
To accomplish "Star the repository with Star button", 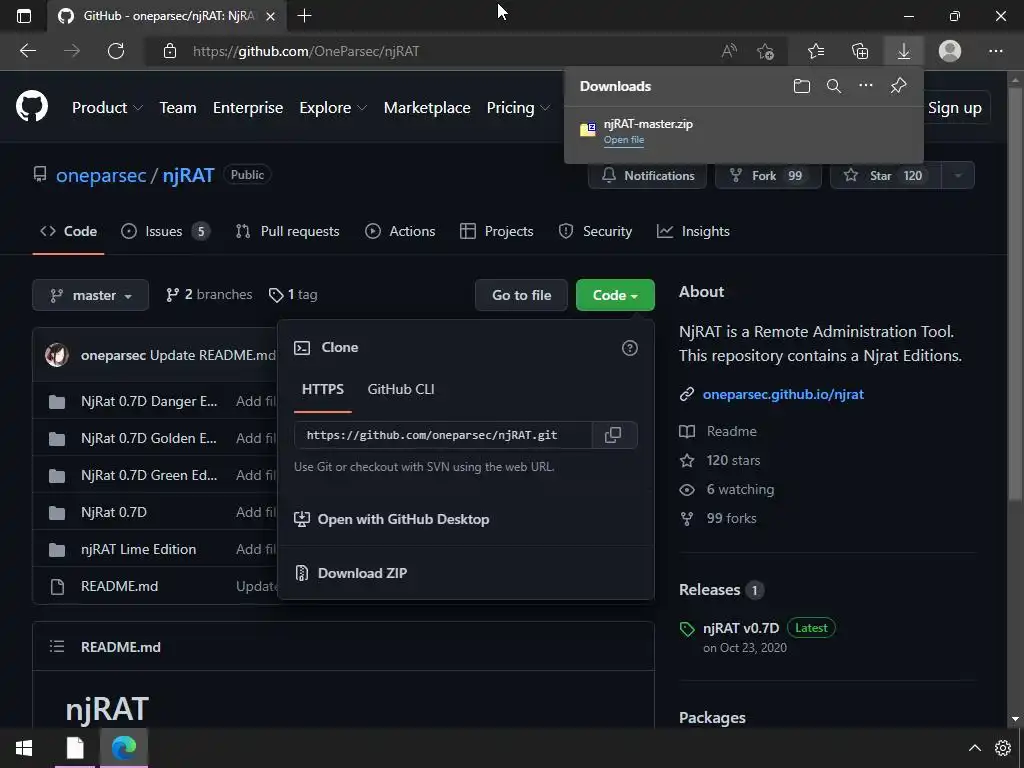I will 886,176.
